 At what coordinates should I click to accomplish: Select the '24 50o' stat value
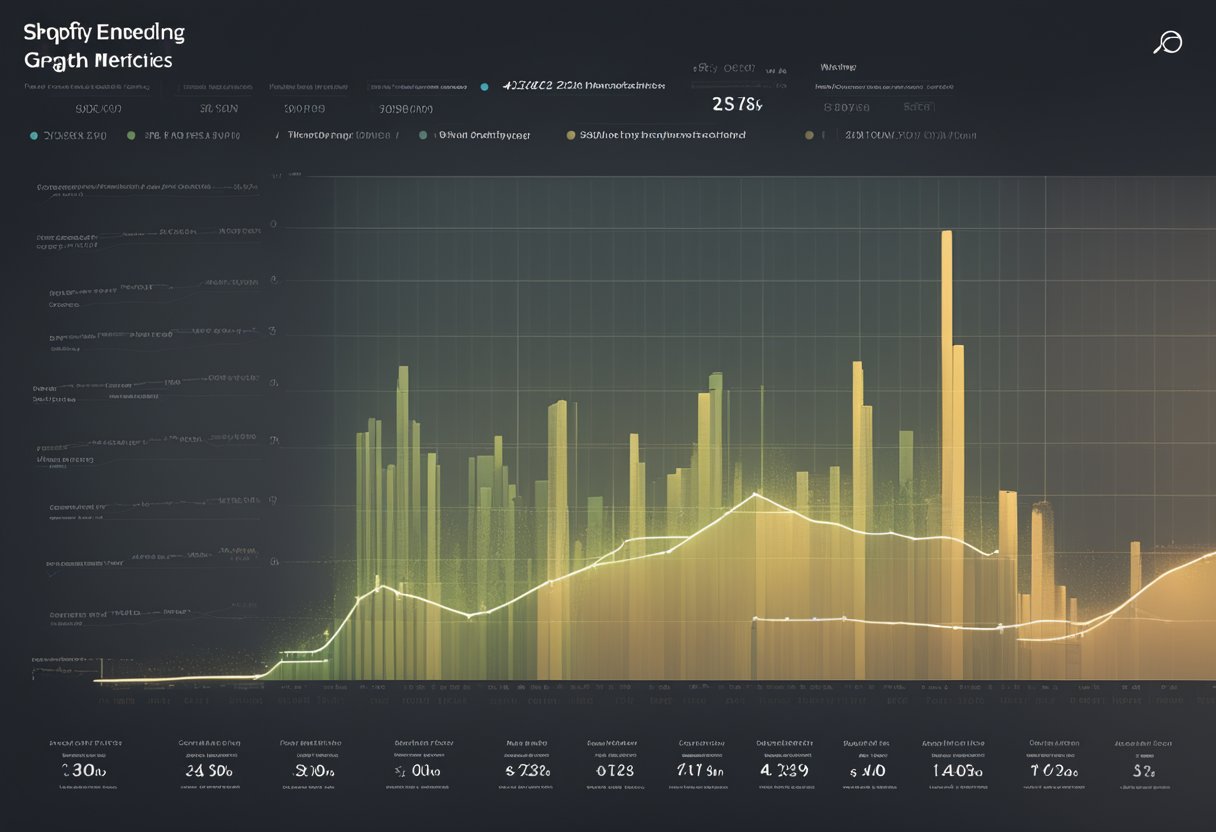[x=209, y=771]
